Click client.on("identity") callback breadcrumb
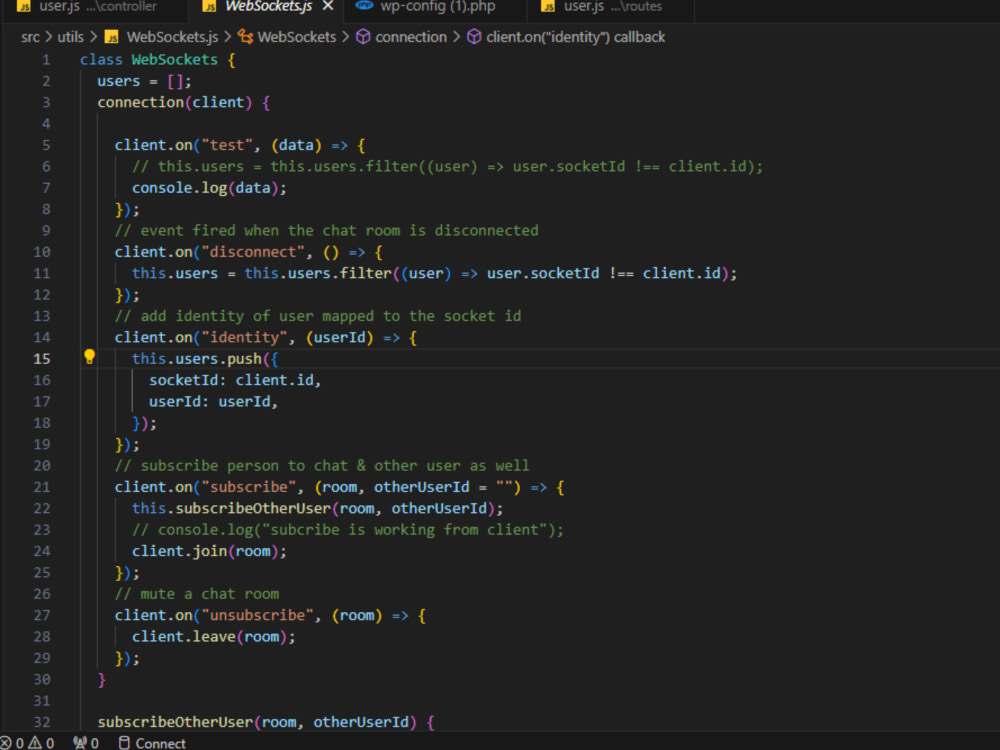The image size is (1000, 750). [575, 37]
